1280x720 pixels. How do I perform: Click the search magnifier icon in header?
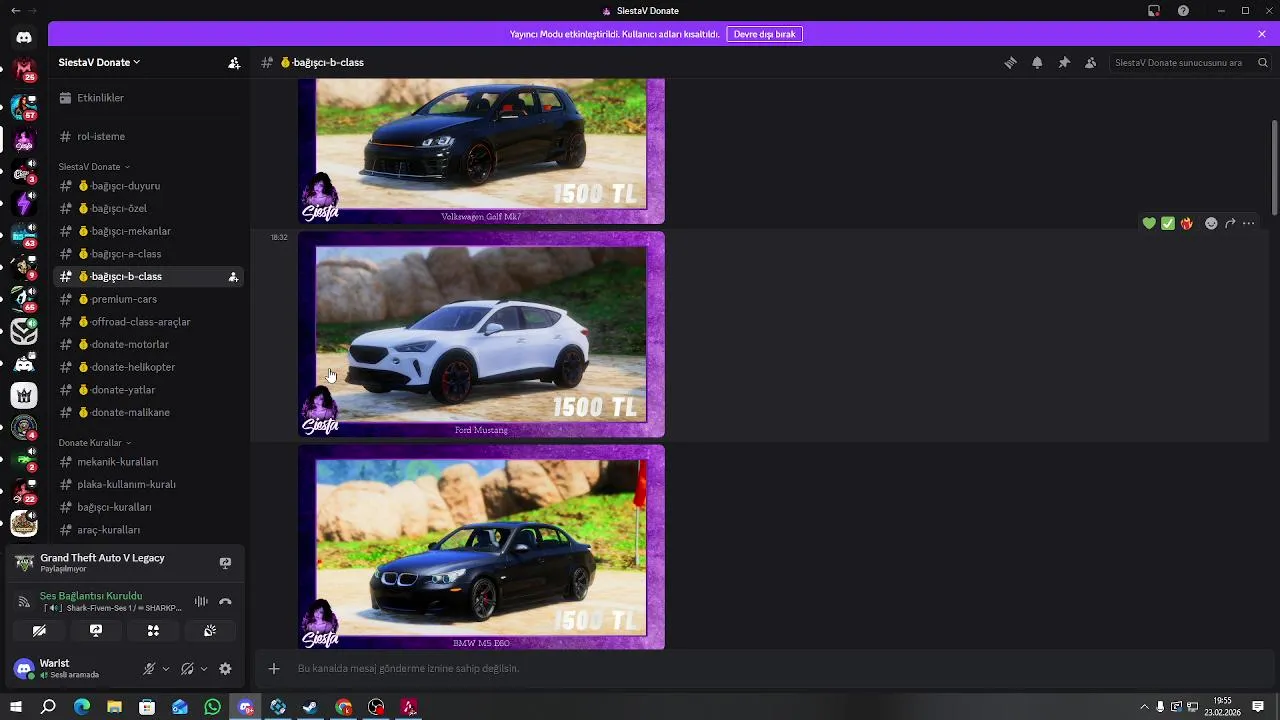pos(1263,62)
